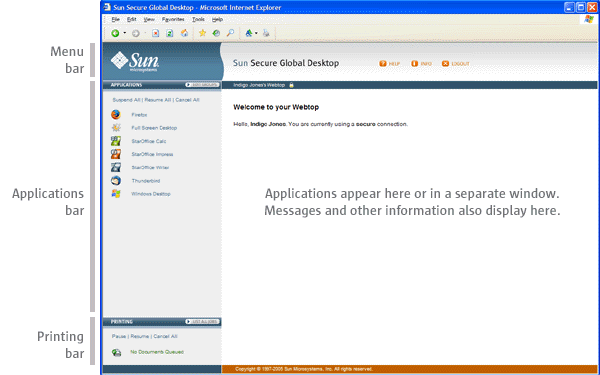Image resolution: width=600 pixels, height=375 pixels.
Task: Launch the StarOffice Writer link
Action: tap(150, 168)
